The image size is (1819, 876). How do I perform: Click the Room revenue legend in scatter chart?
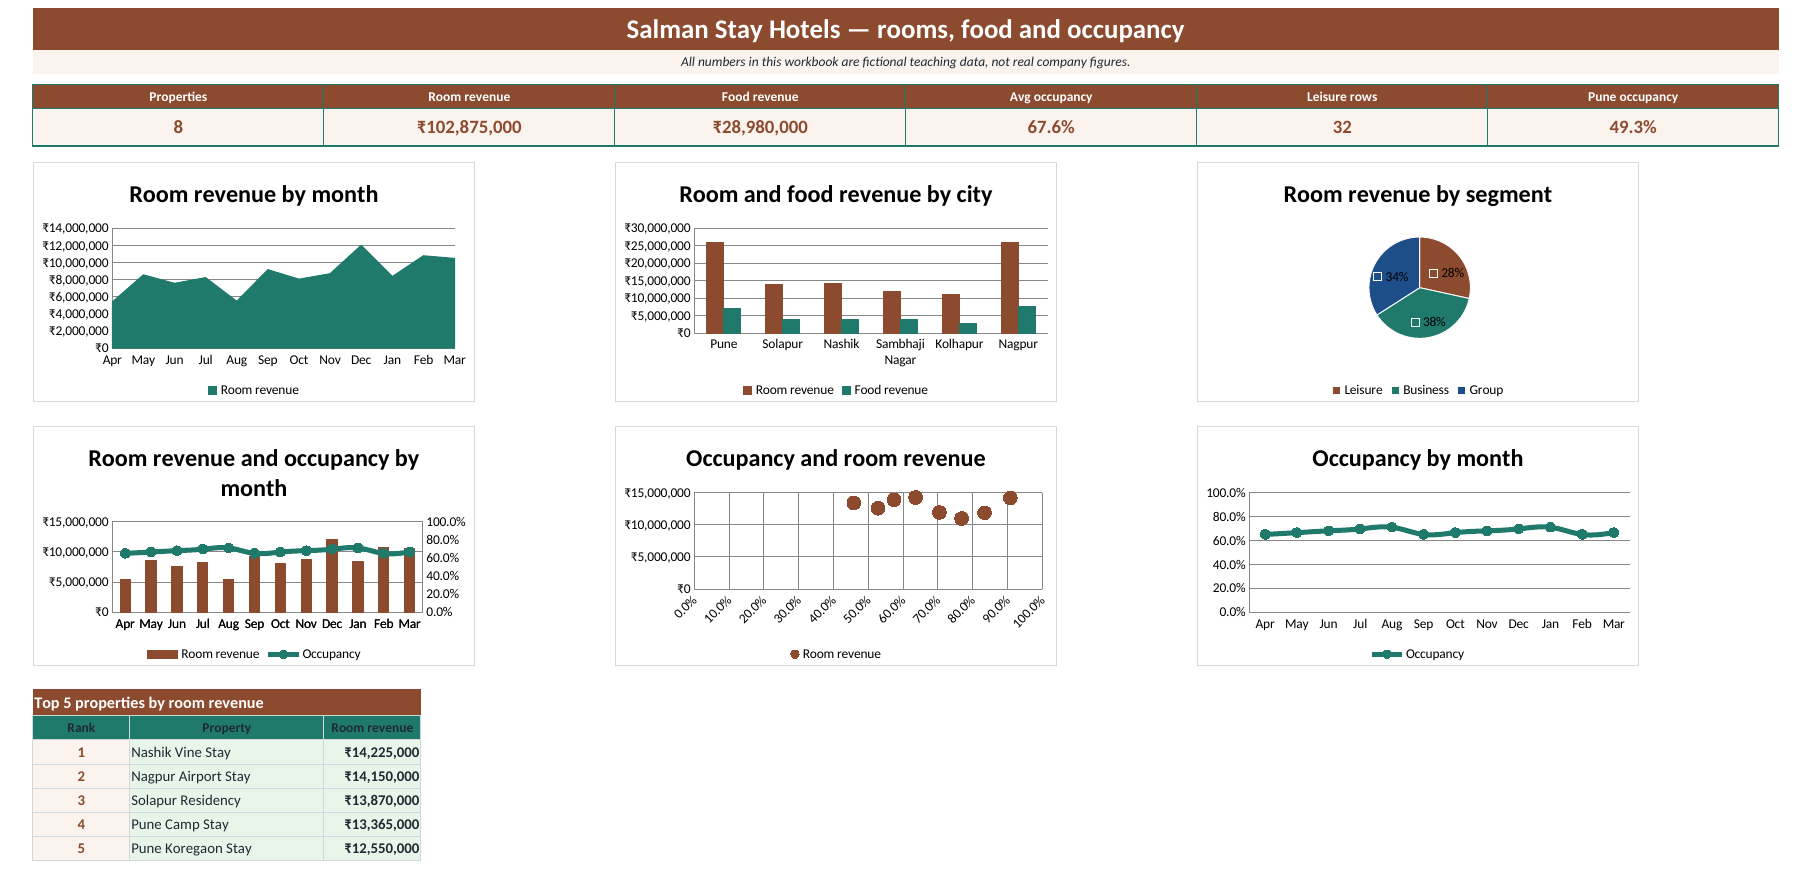click(x=836, y=654)
